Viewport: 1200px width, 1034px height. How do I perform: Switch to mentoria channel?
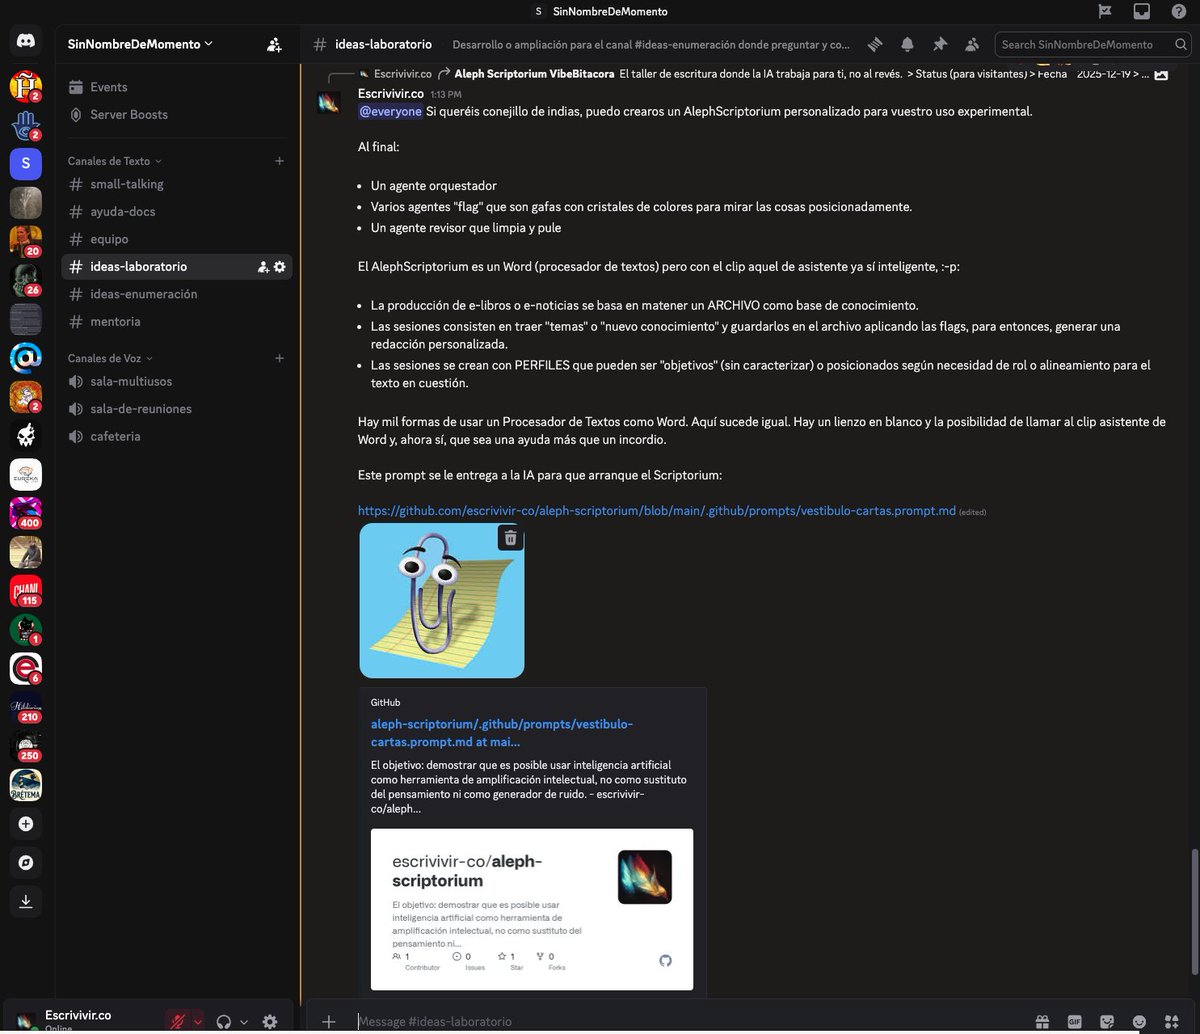pos(177,322)
